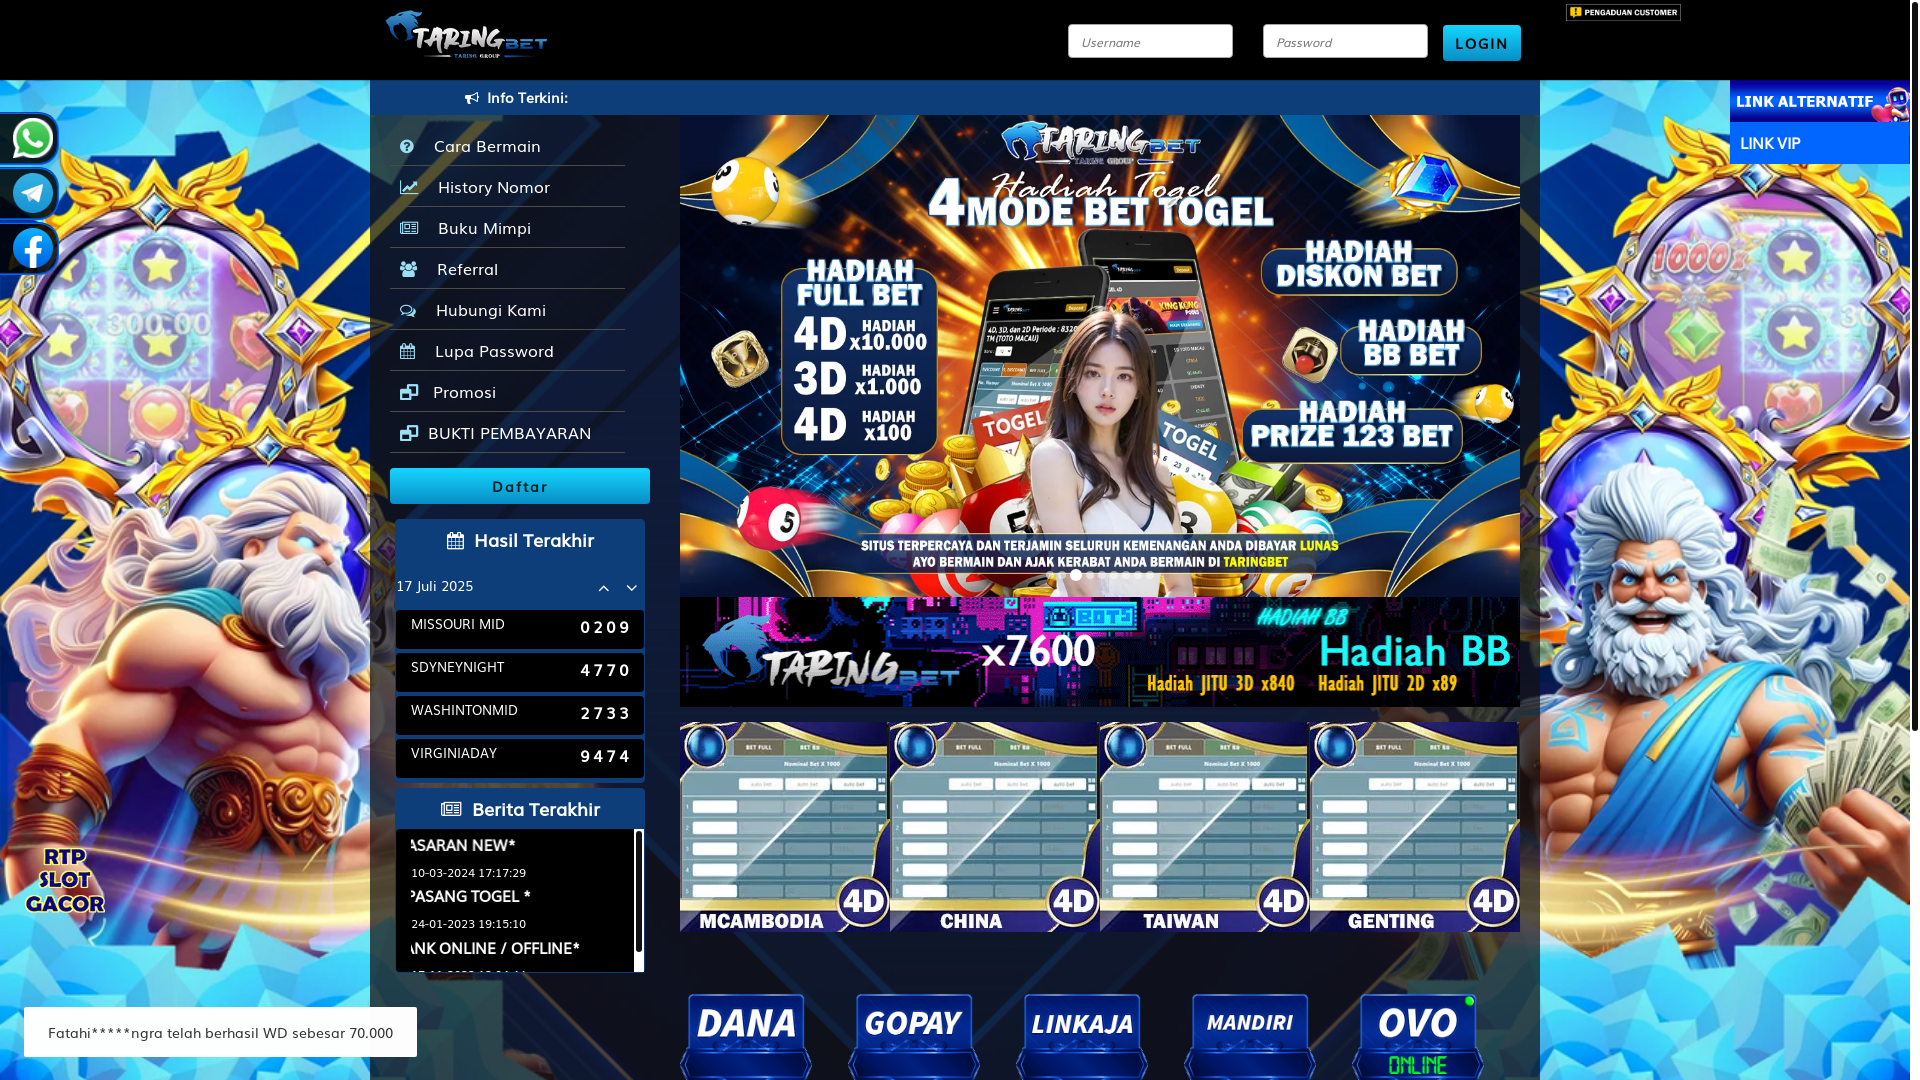Open LINK VIP link
This screenshot has width=1920, height=1080.
[1819, 143]
